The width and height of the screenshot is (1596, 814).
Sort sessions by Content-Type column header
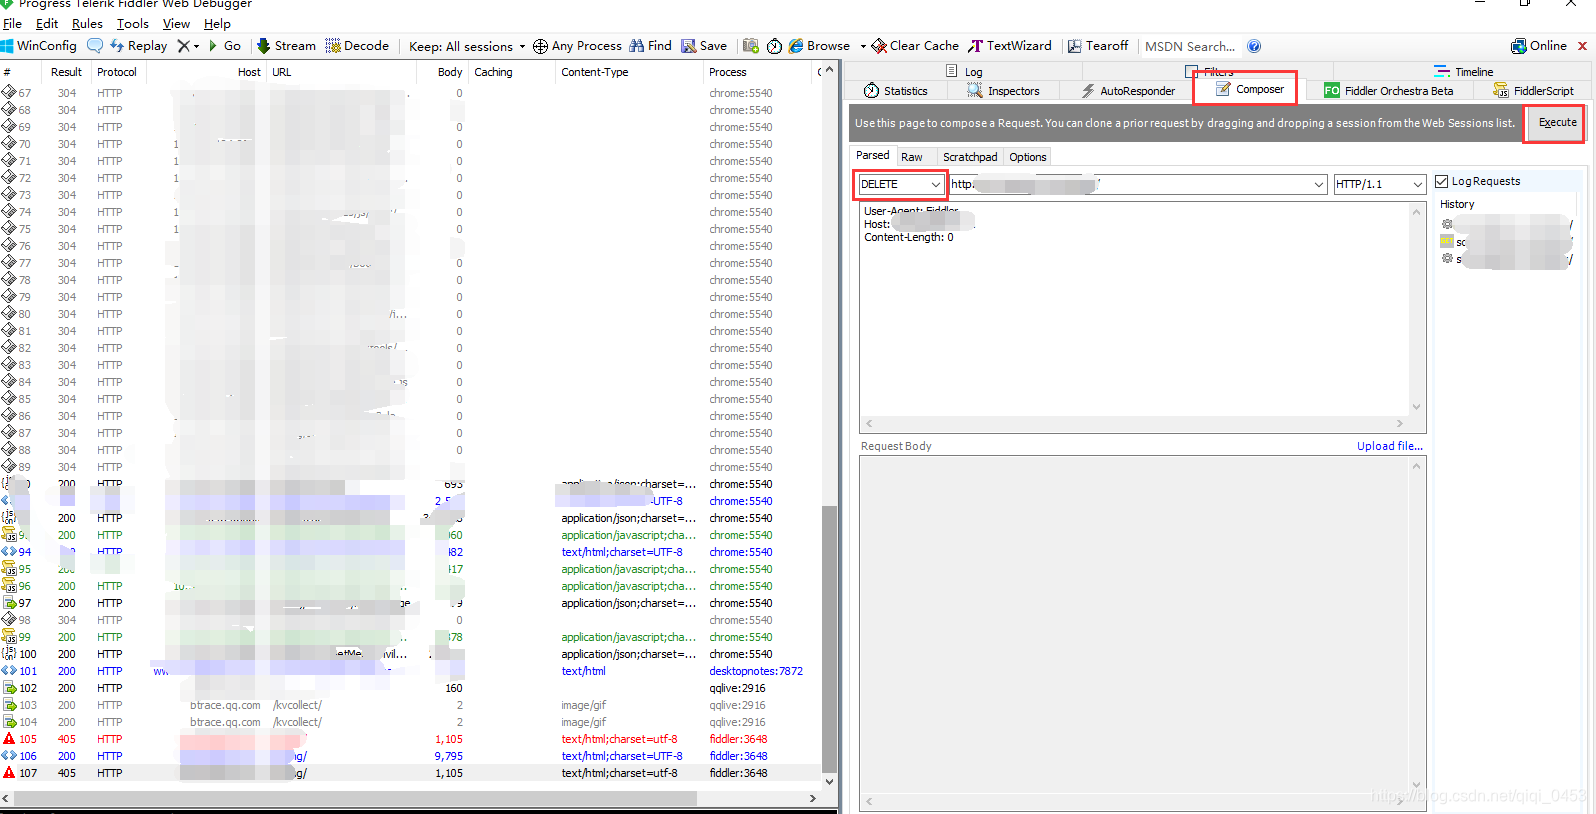tap(629, 72)
